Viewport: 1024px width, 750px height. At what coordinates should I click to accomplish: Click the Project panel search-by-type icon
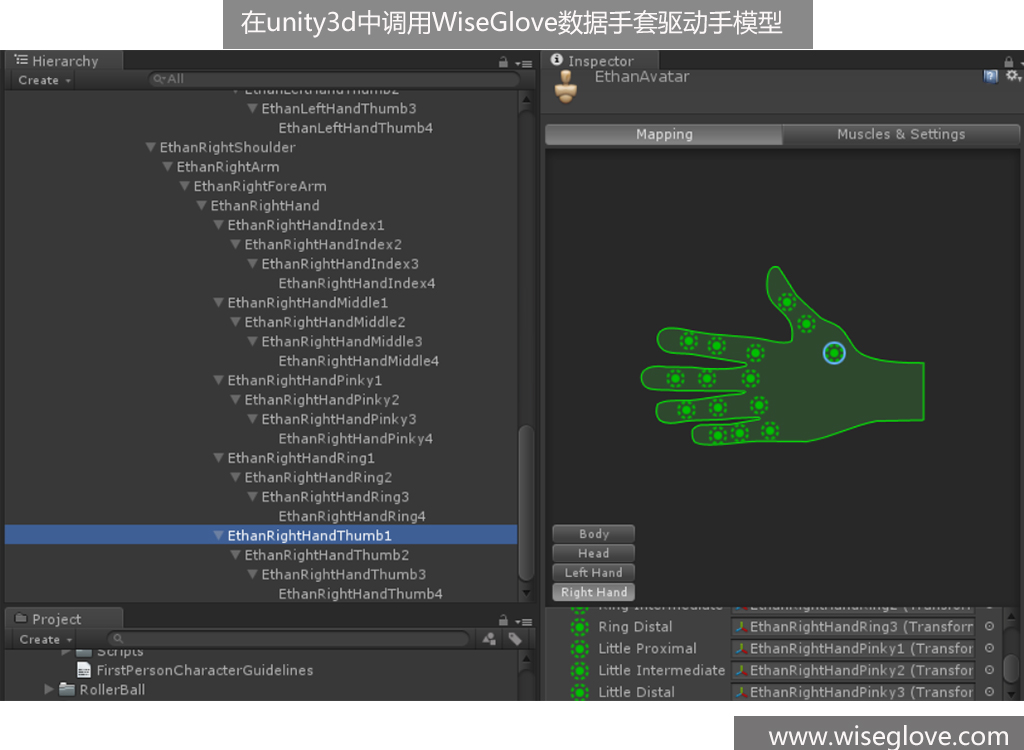coord(490,639)
